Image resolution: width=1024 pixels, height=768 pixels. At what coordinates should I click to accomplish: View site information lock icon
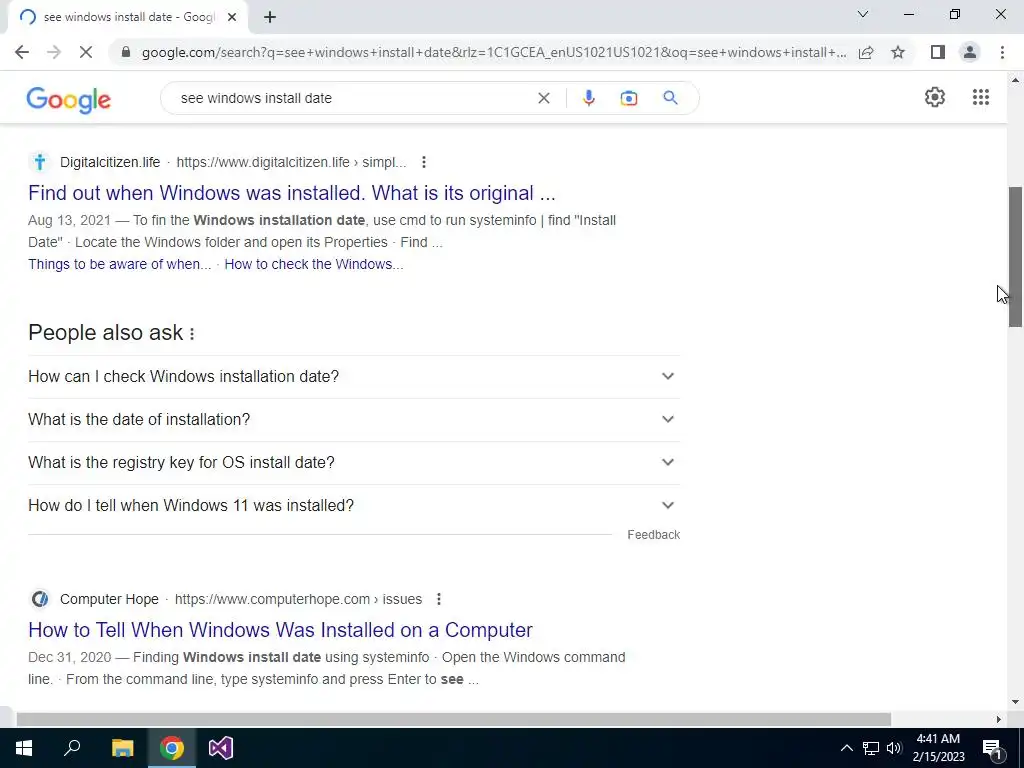pyautogui.click(x=126, y=52)
